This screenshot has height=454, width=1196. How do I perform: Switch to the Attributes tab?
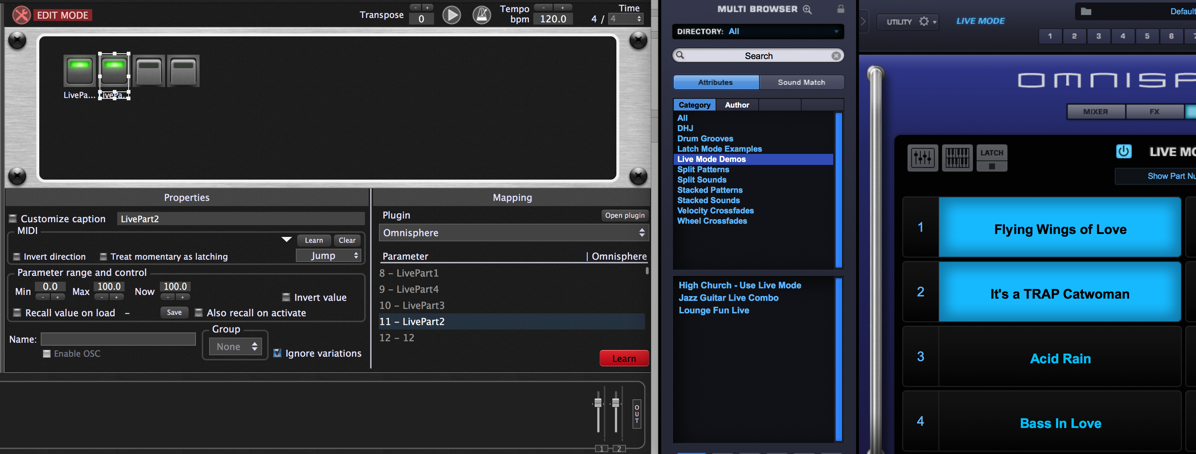click(x=716, y=82)
